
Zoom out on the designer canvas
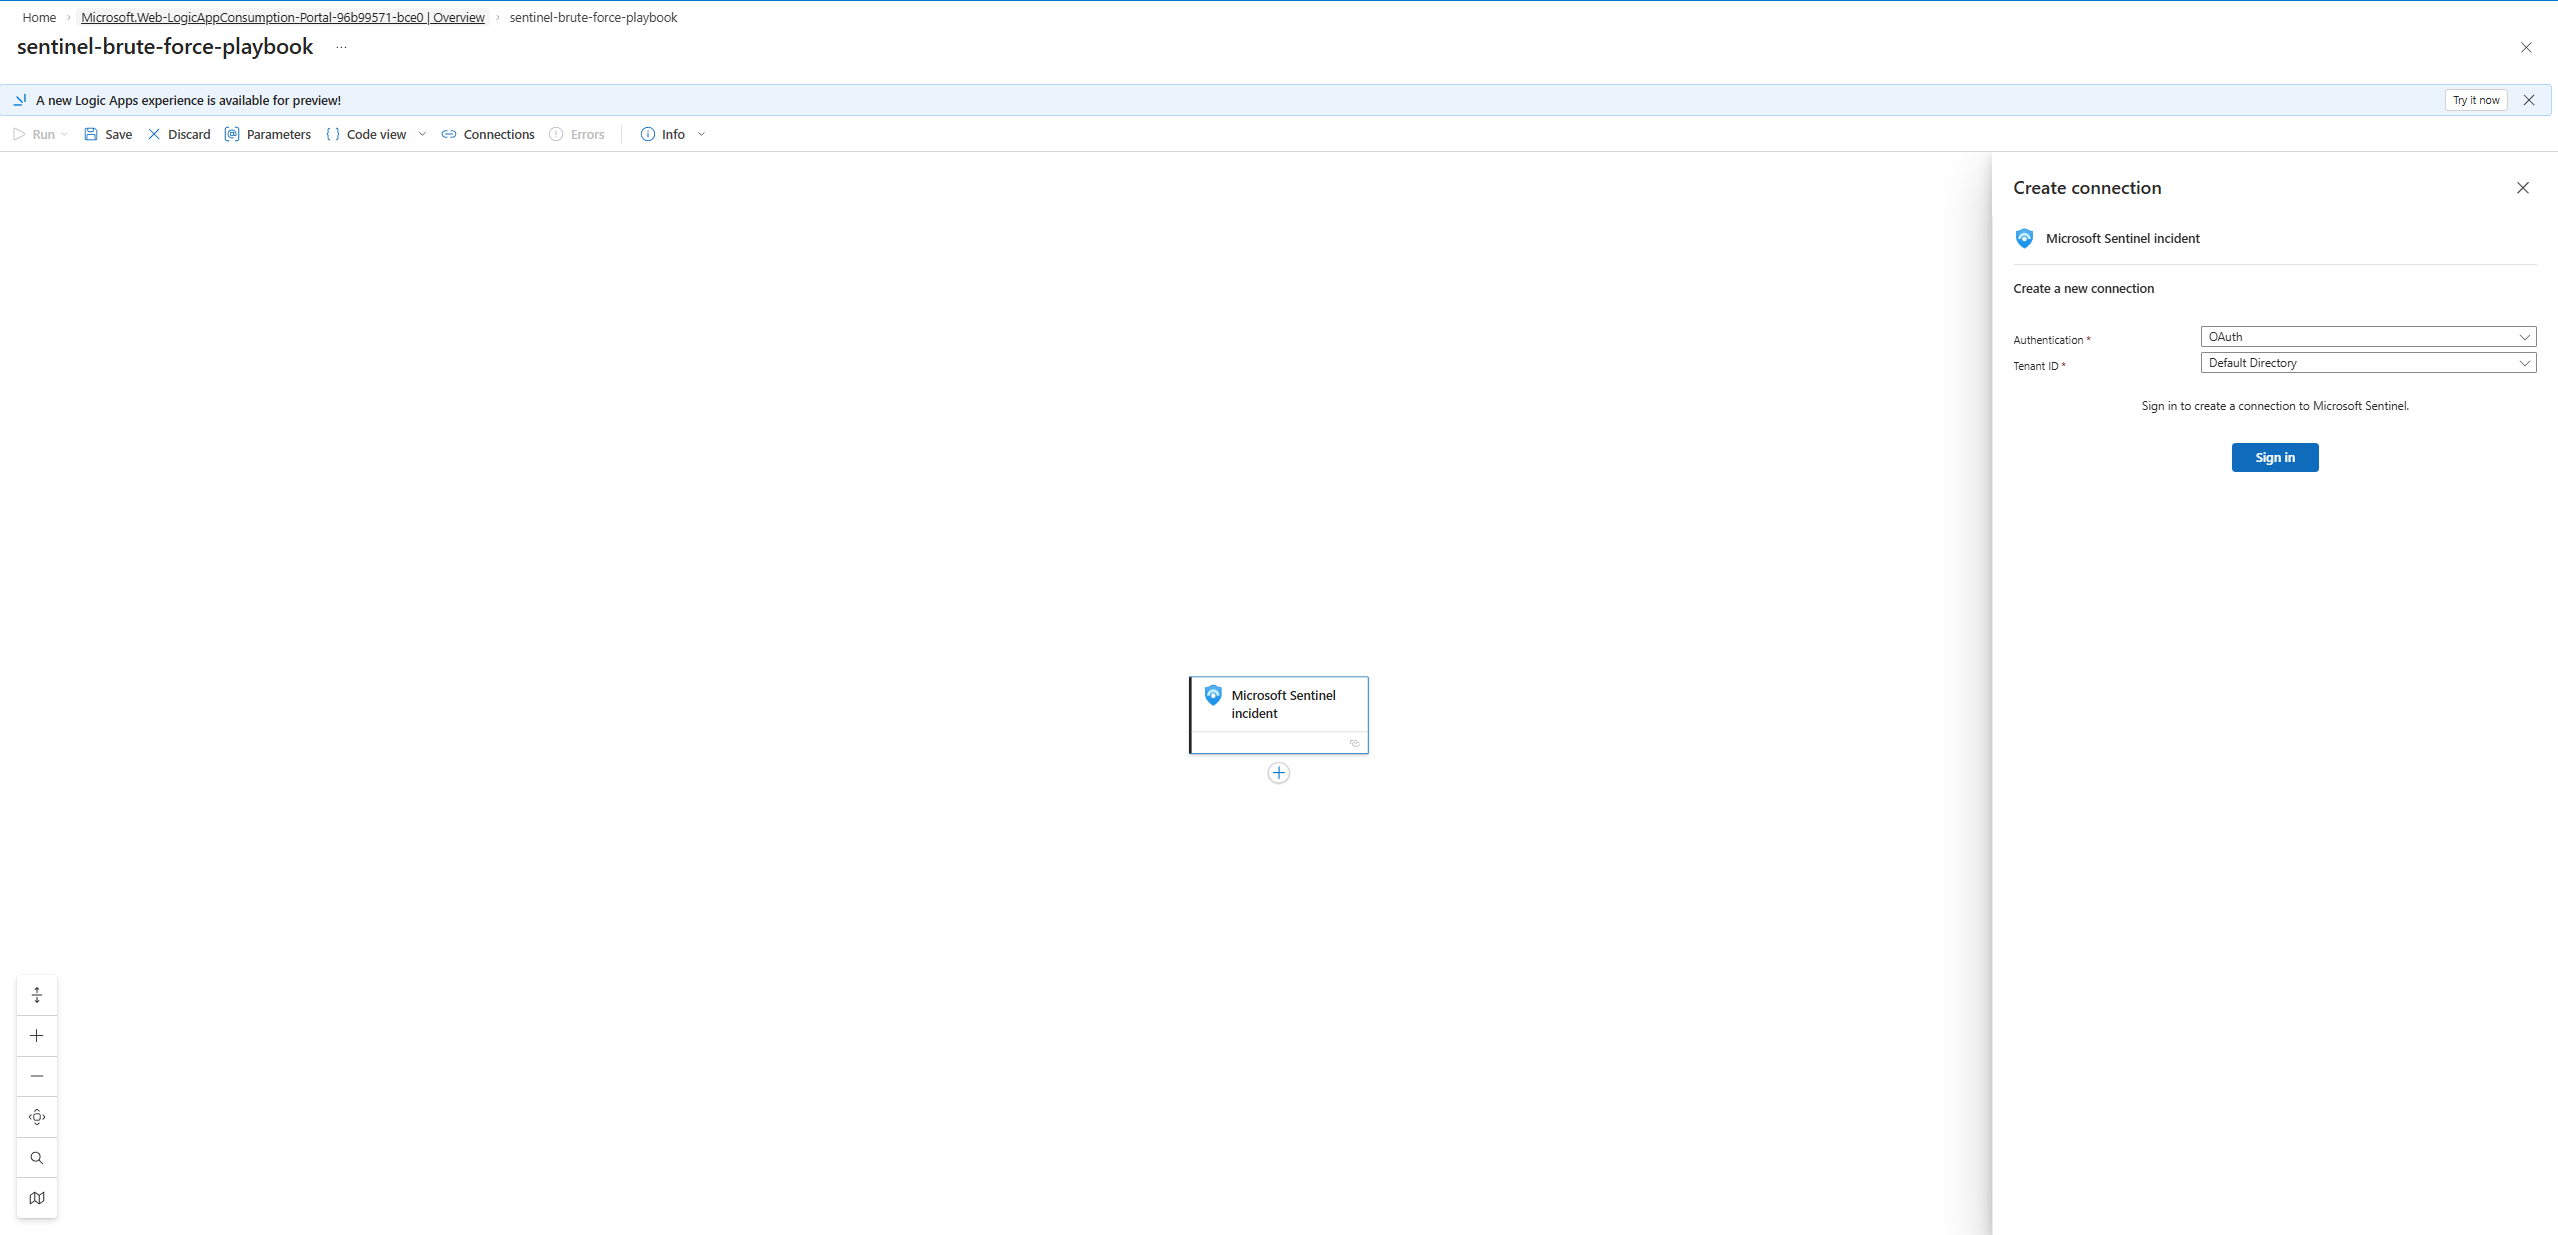pos(37,1076)
